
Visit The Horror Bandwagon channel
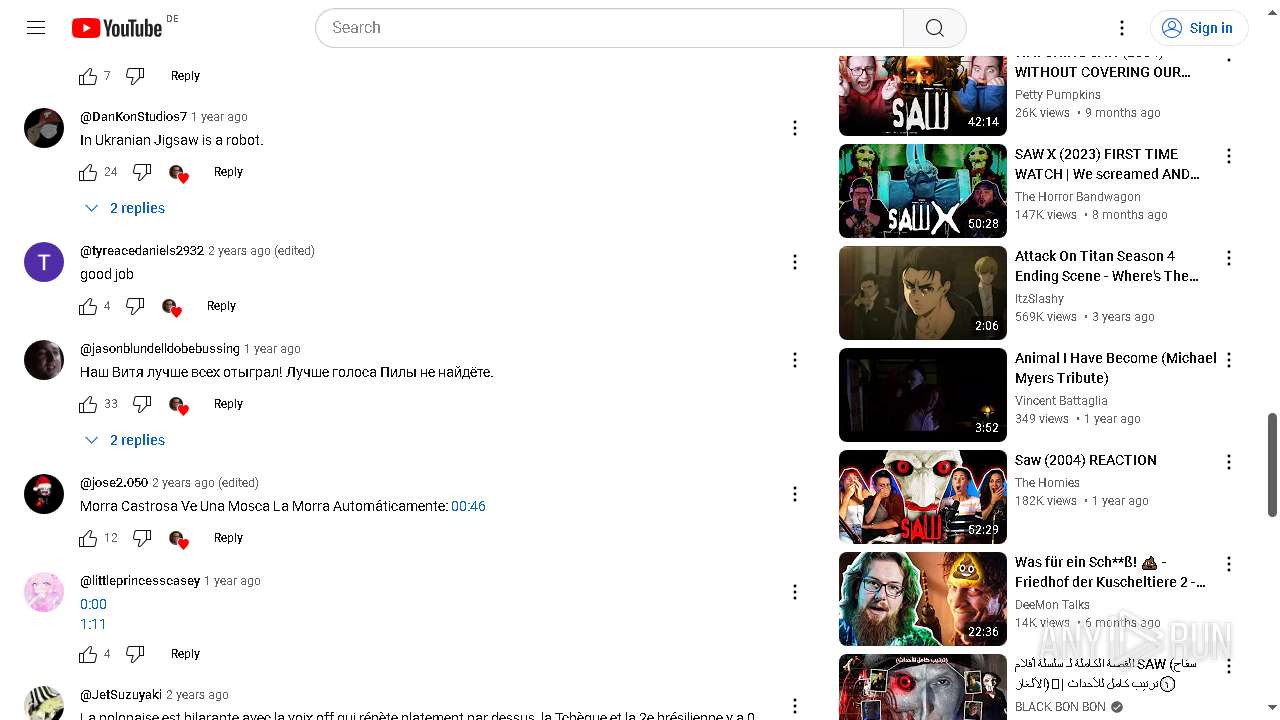(x=1078, y=197)
